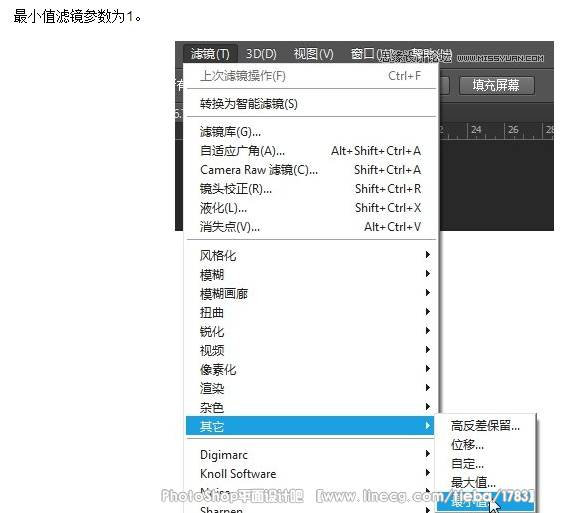Expand the 风格化 submenu
The height and width of the screenshot is (513, 585).
(311, 256)
